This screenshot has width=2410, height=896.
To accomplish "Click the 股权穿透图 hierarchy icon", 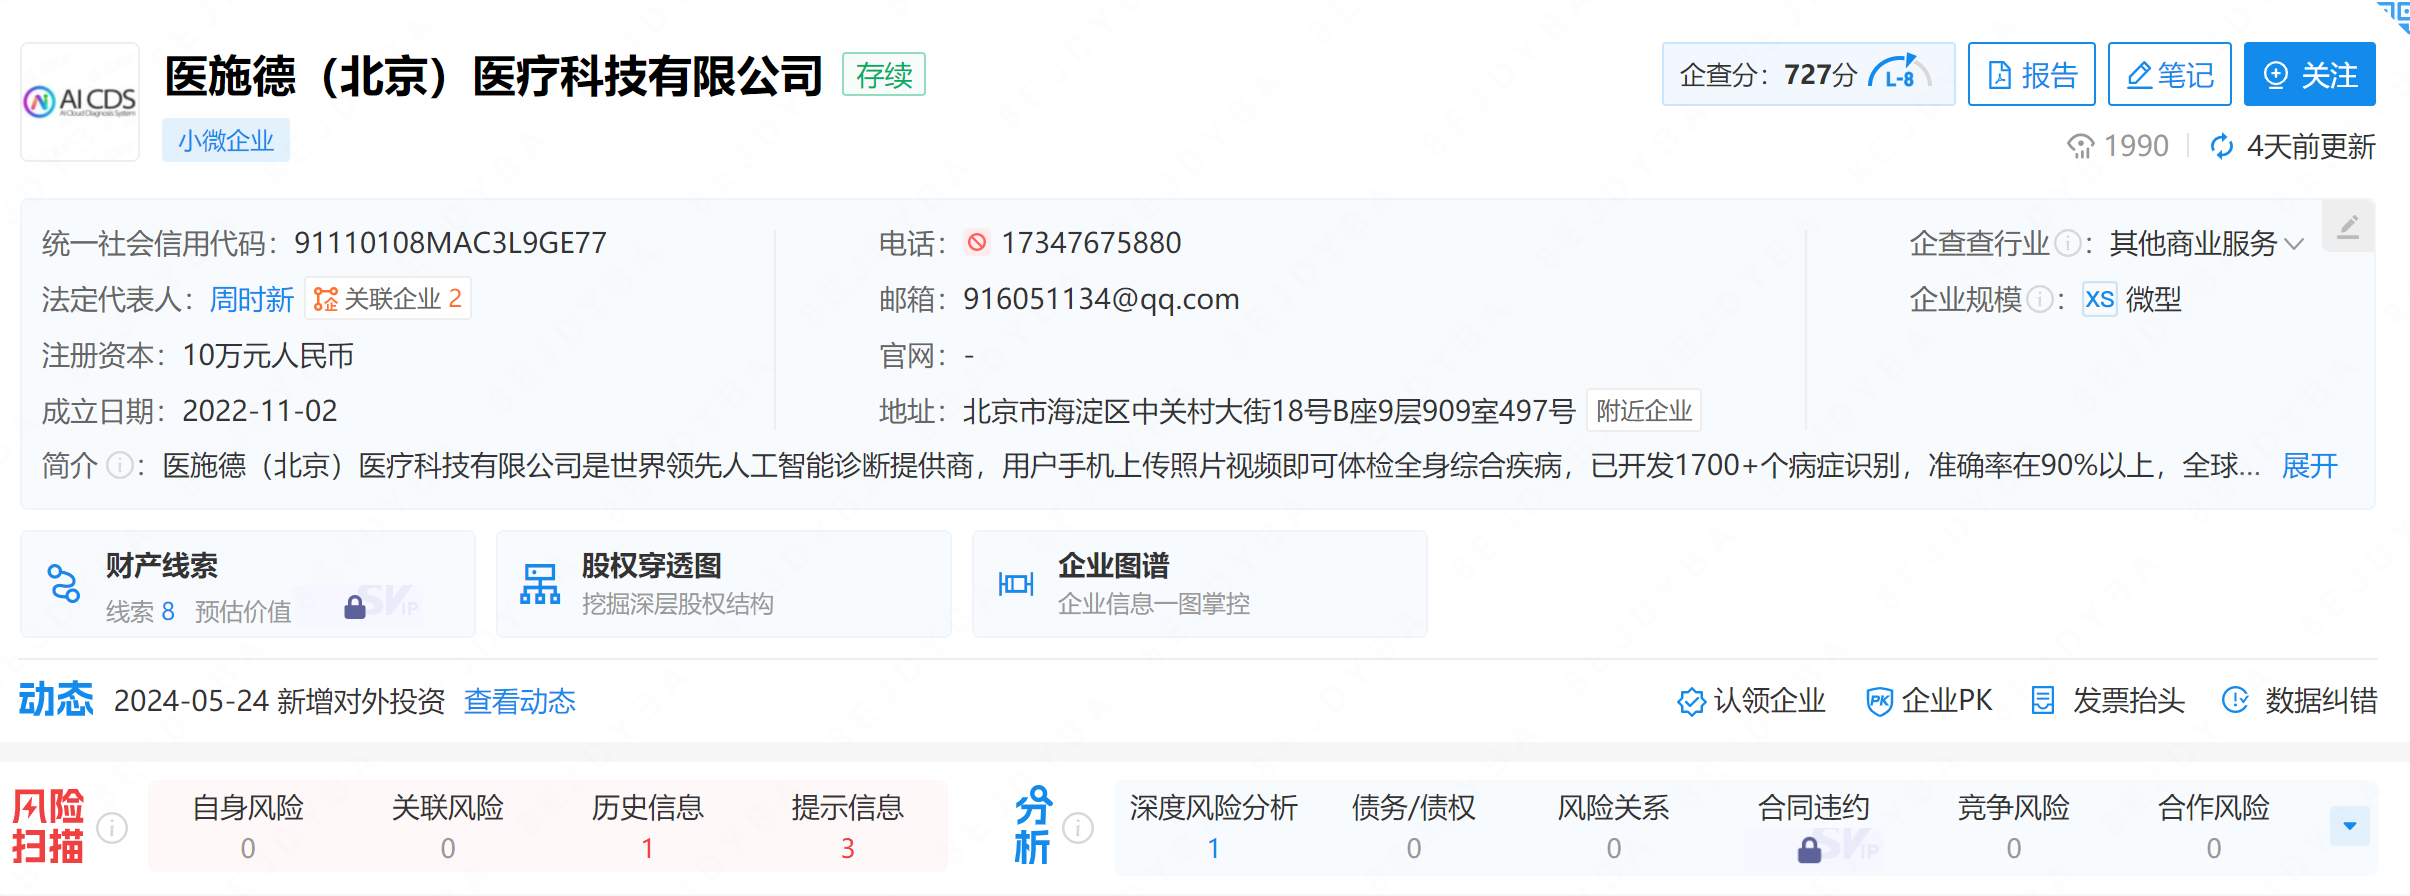I will pos(540,584).
